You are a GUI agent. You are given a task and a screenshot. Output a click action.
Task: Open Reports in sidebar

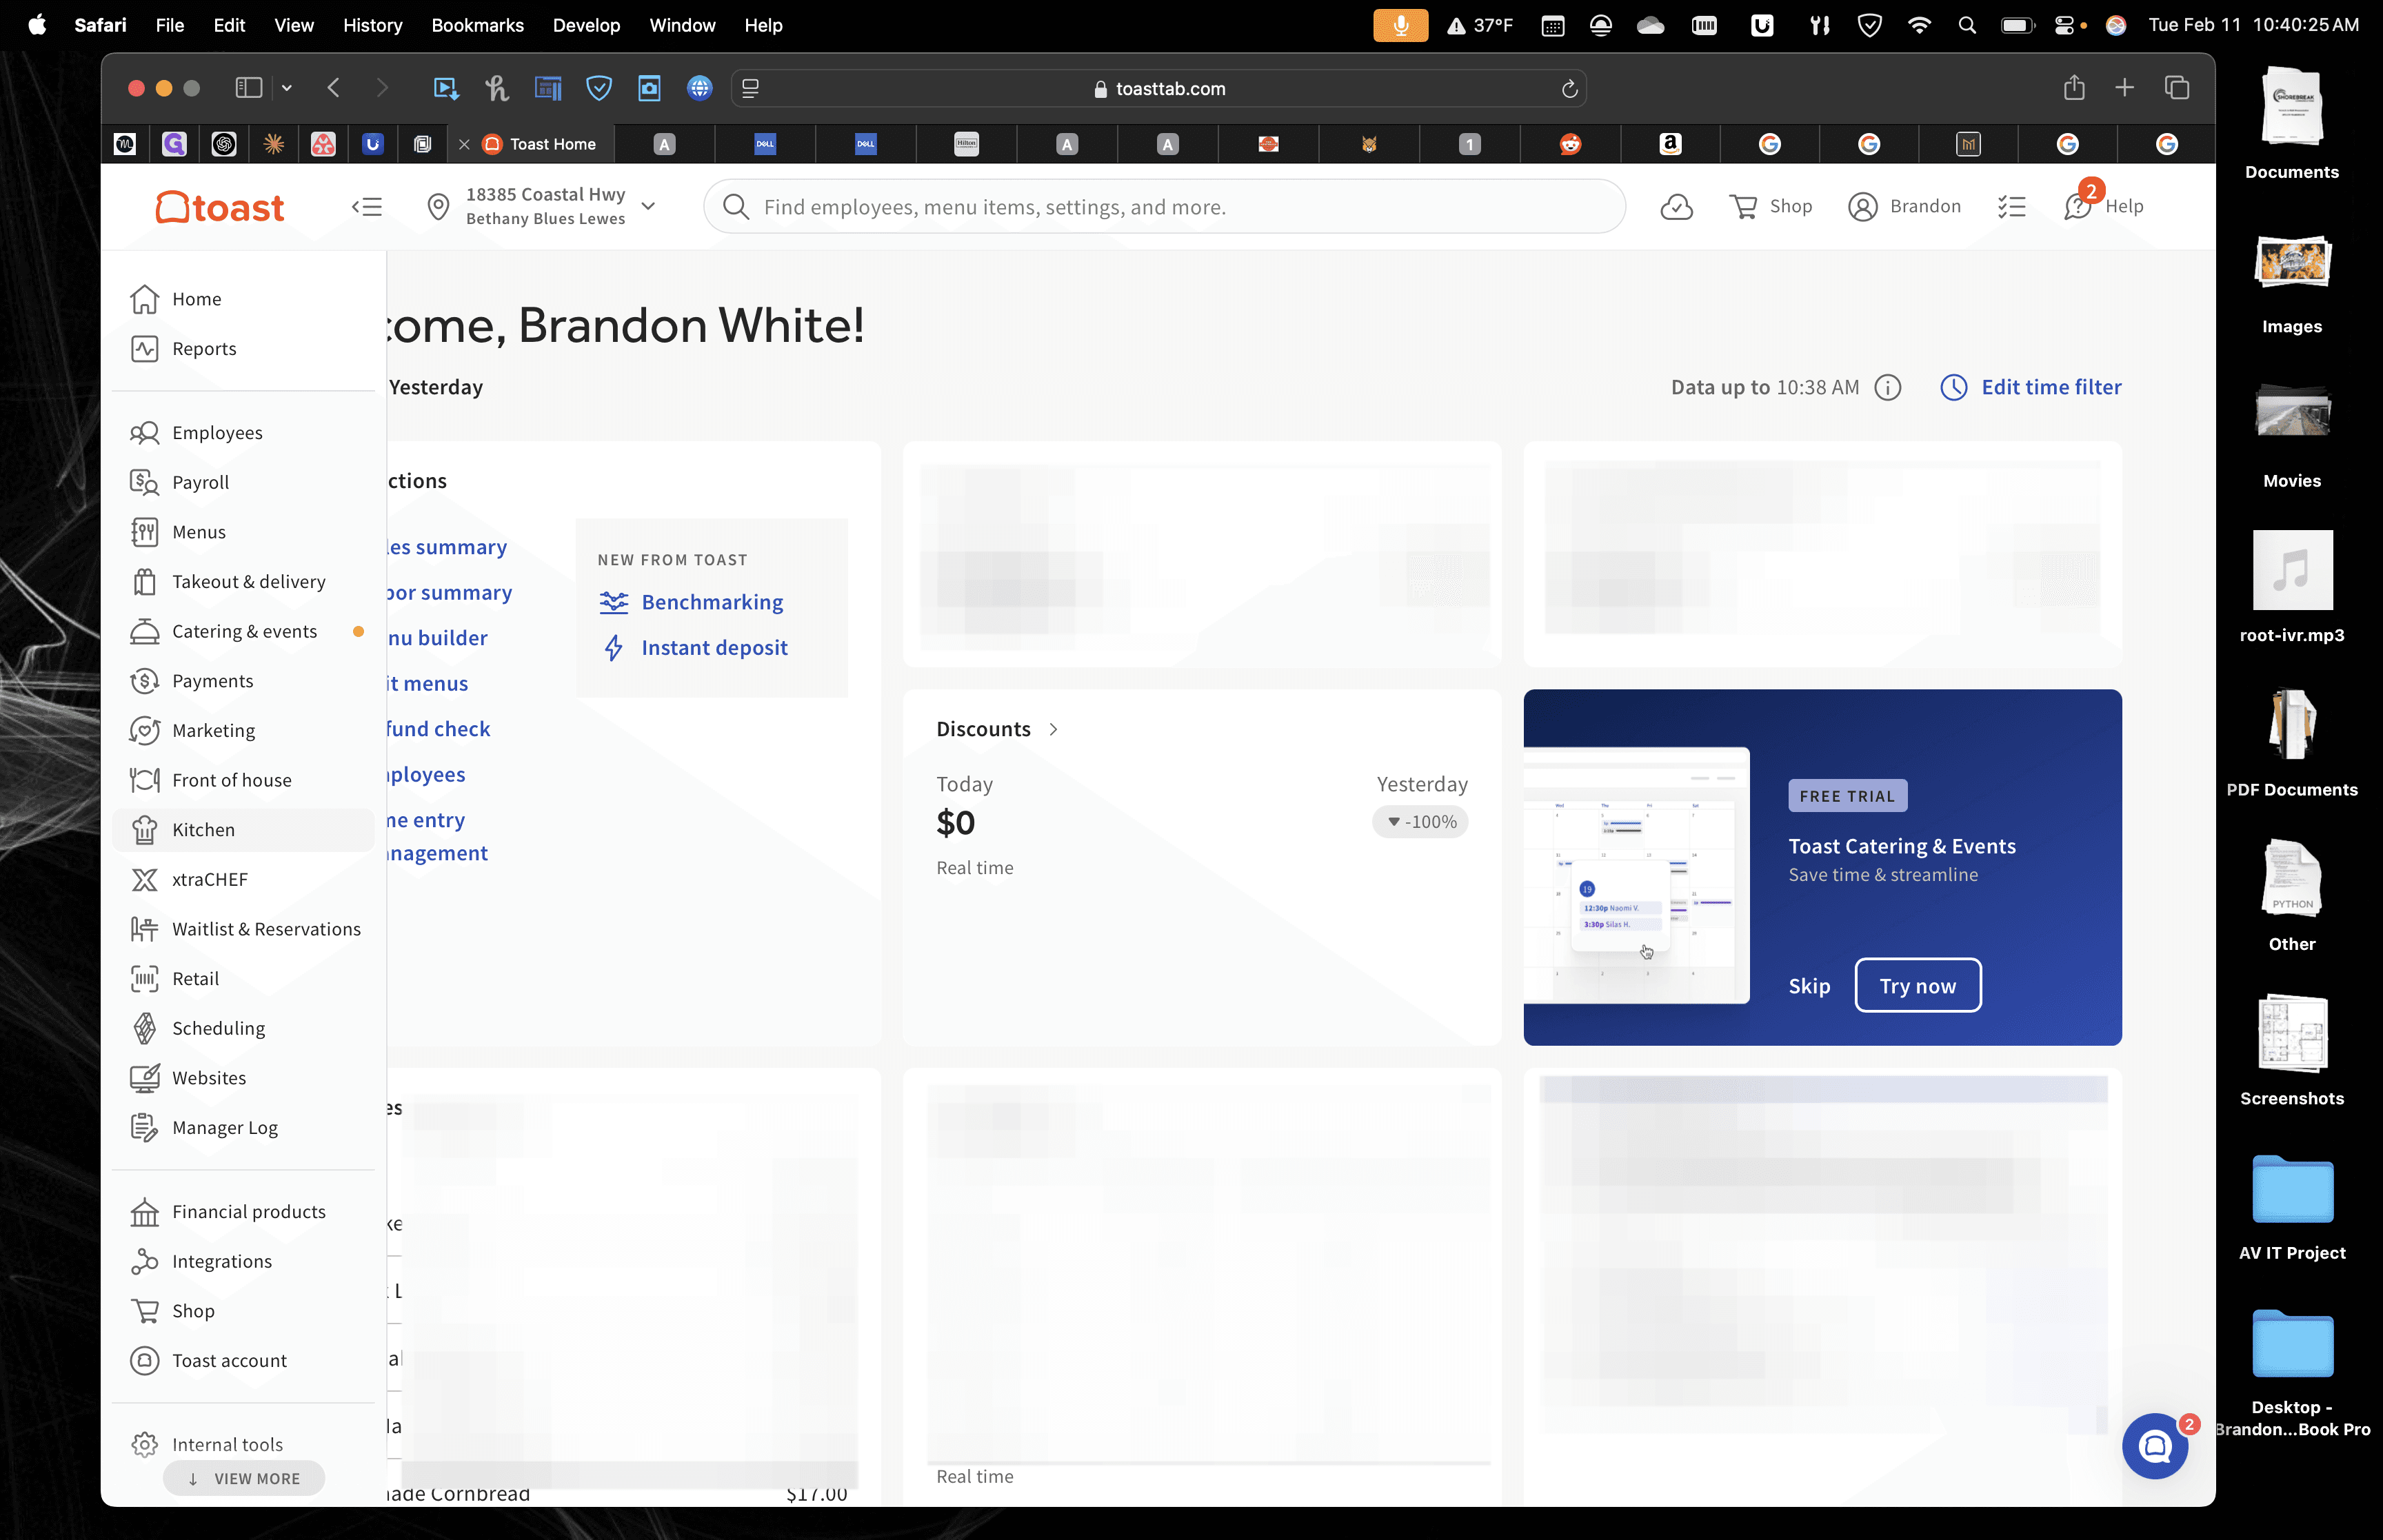(x=243, y=348)
